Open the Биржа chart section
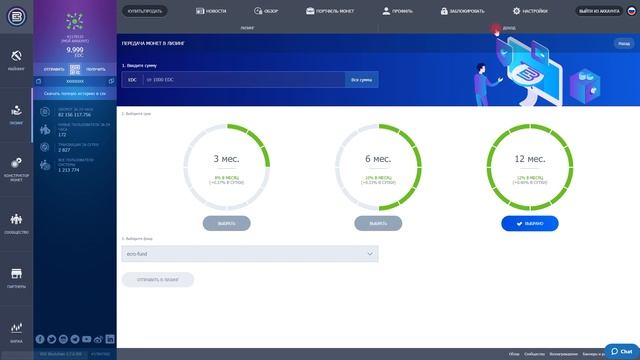The image size is (640, 360). pos(16,332)
